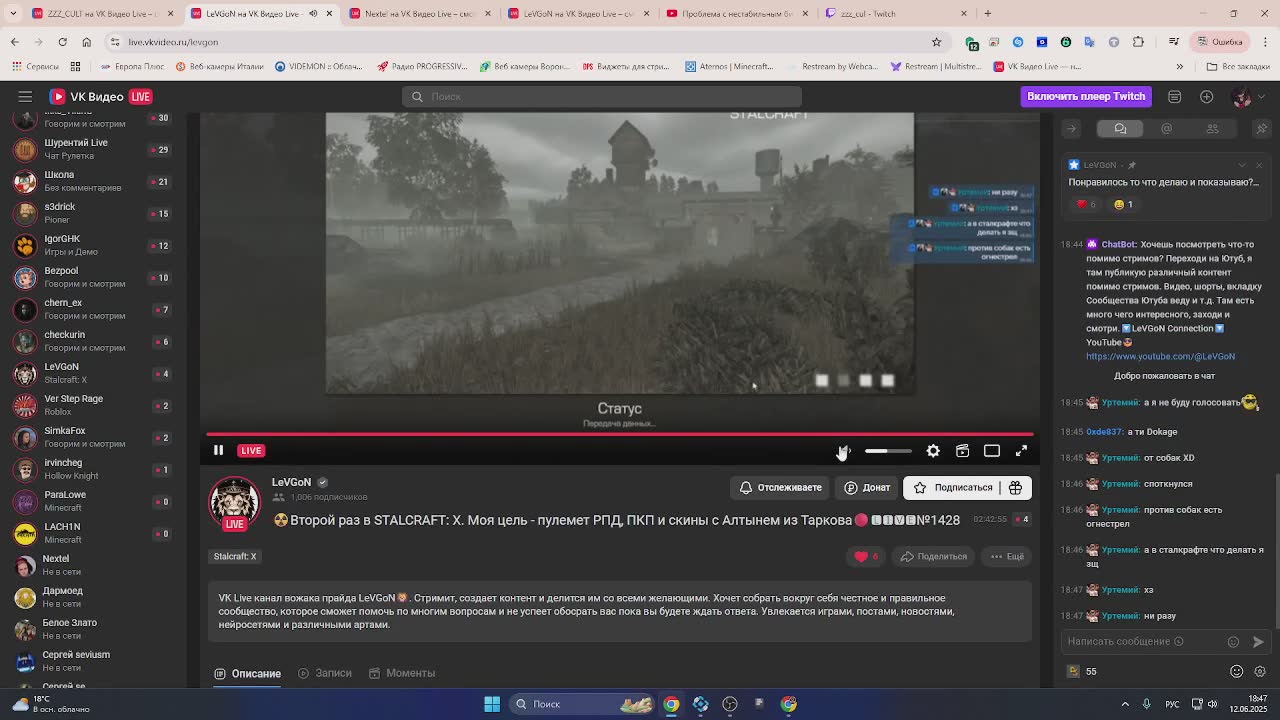Click the VK Видео LIVE logo
Screen dimensions: 1280x720
click(x=100, y=96)
